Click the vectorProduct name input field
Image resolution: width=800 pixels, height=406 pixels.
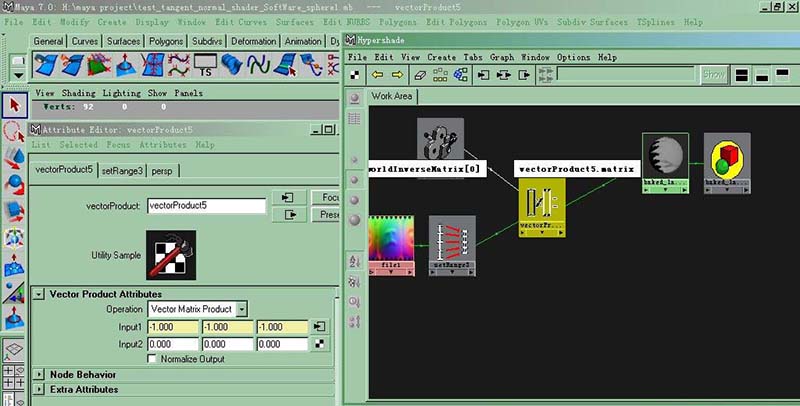point(207,206)
